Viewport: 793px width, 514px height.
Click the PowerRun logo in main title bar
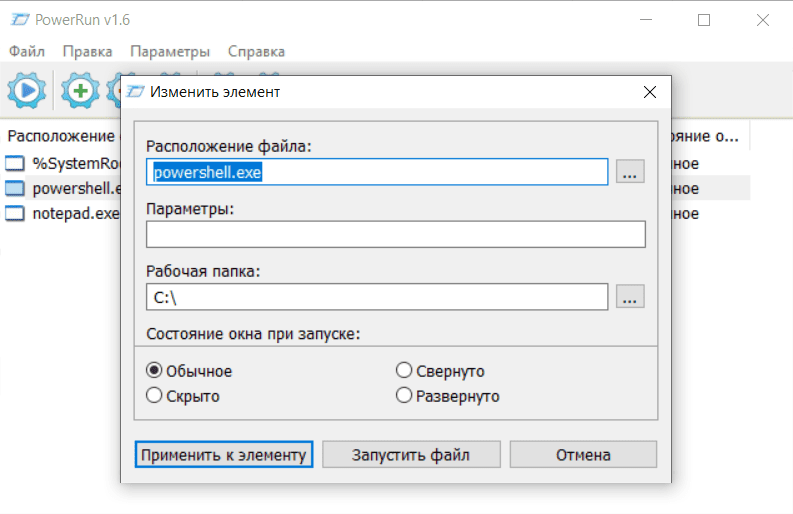pyautogui.click(x=17, y=19)
